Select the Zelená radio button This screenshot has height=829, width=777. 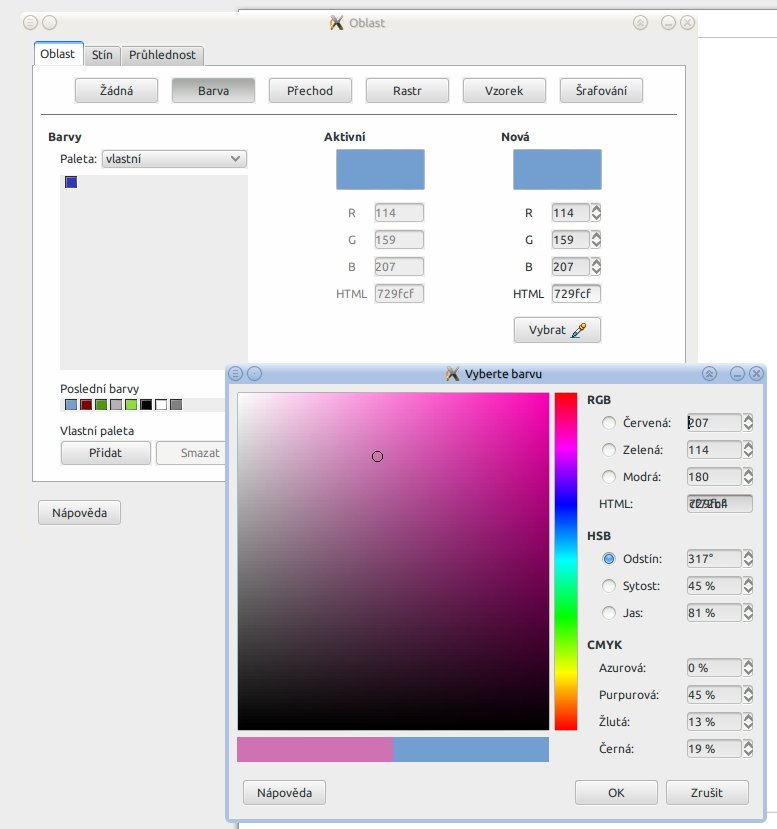(609, 449)
